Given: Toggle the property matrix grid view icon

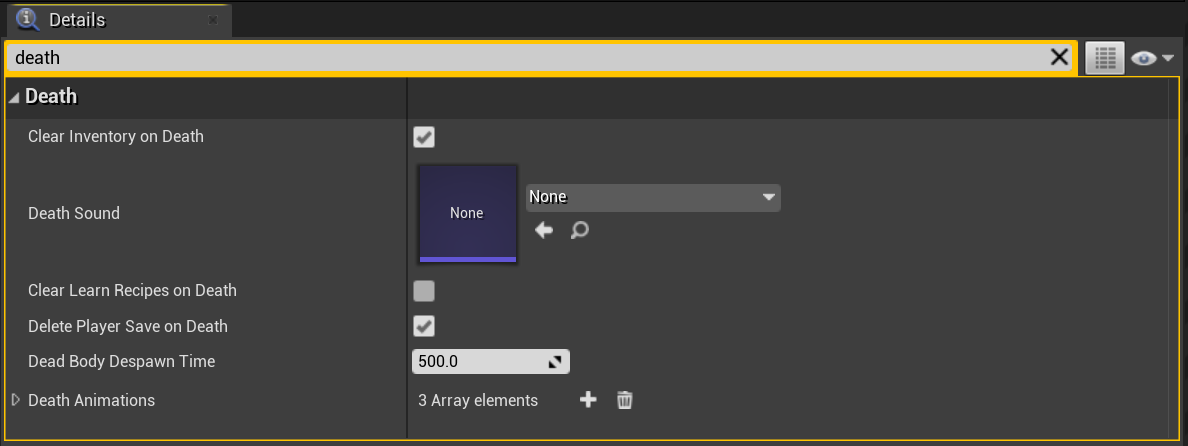Looking at the screenshot, I should tap(1104, 59).
